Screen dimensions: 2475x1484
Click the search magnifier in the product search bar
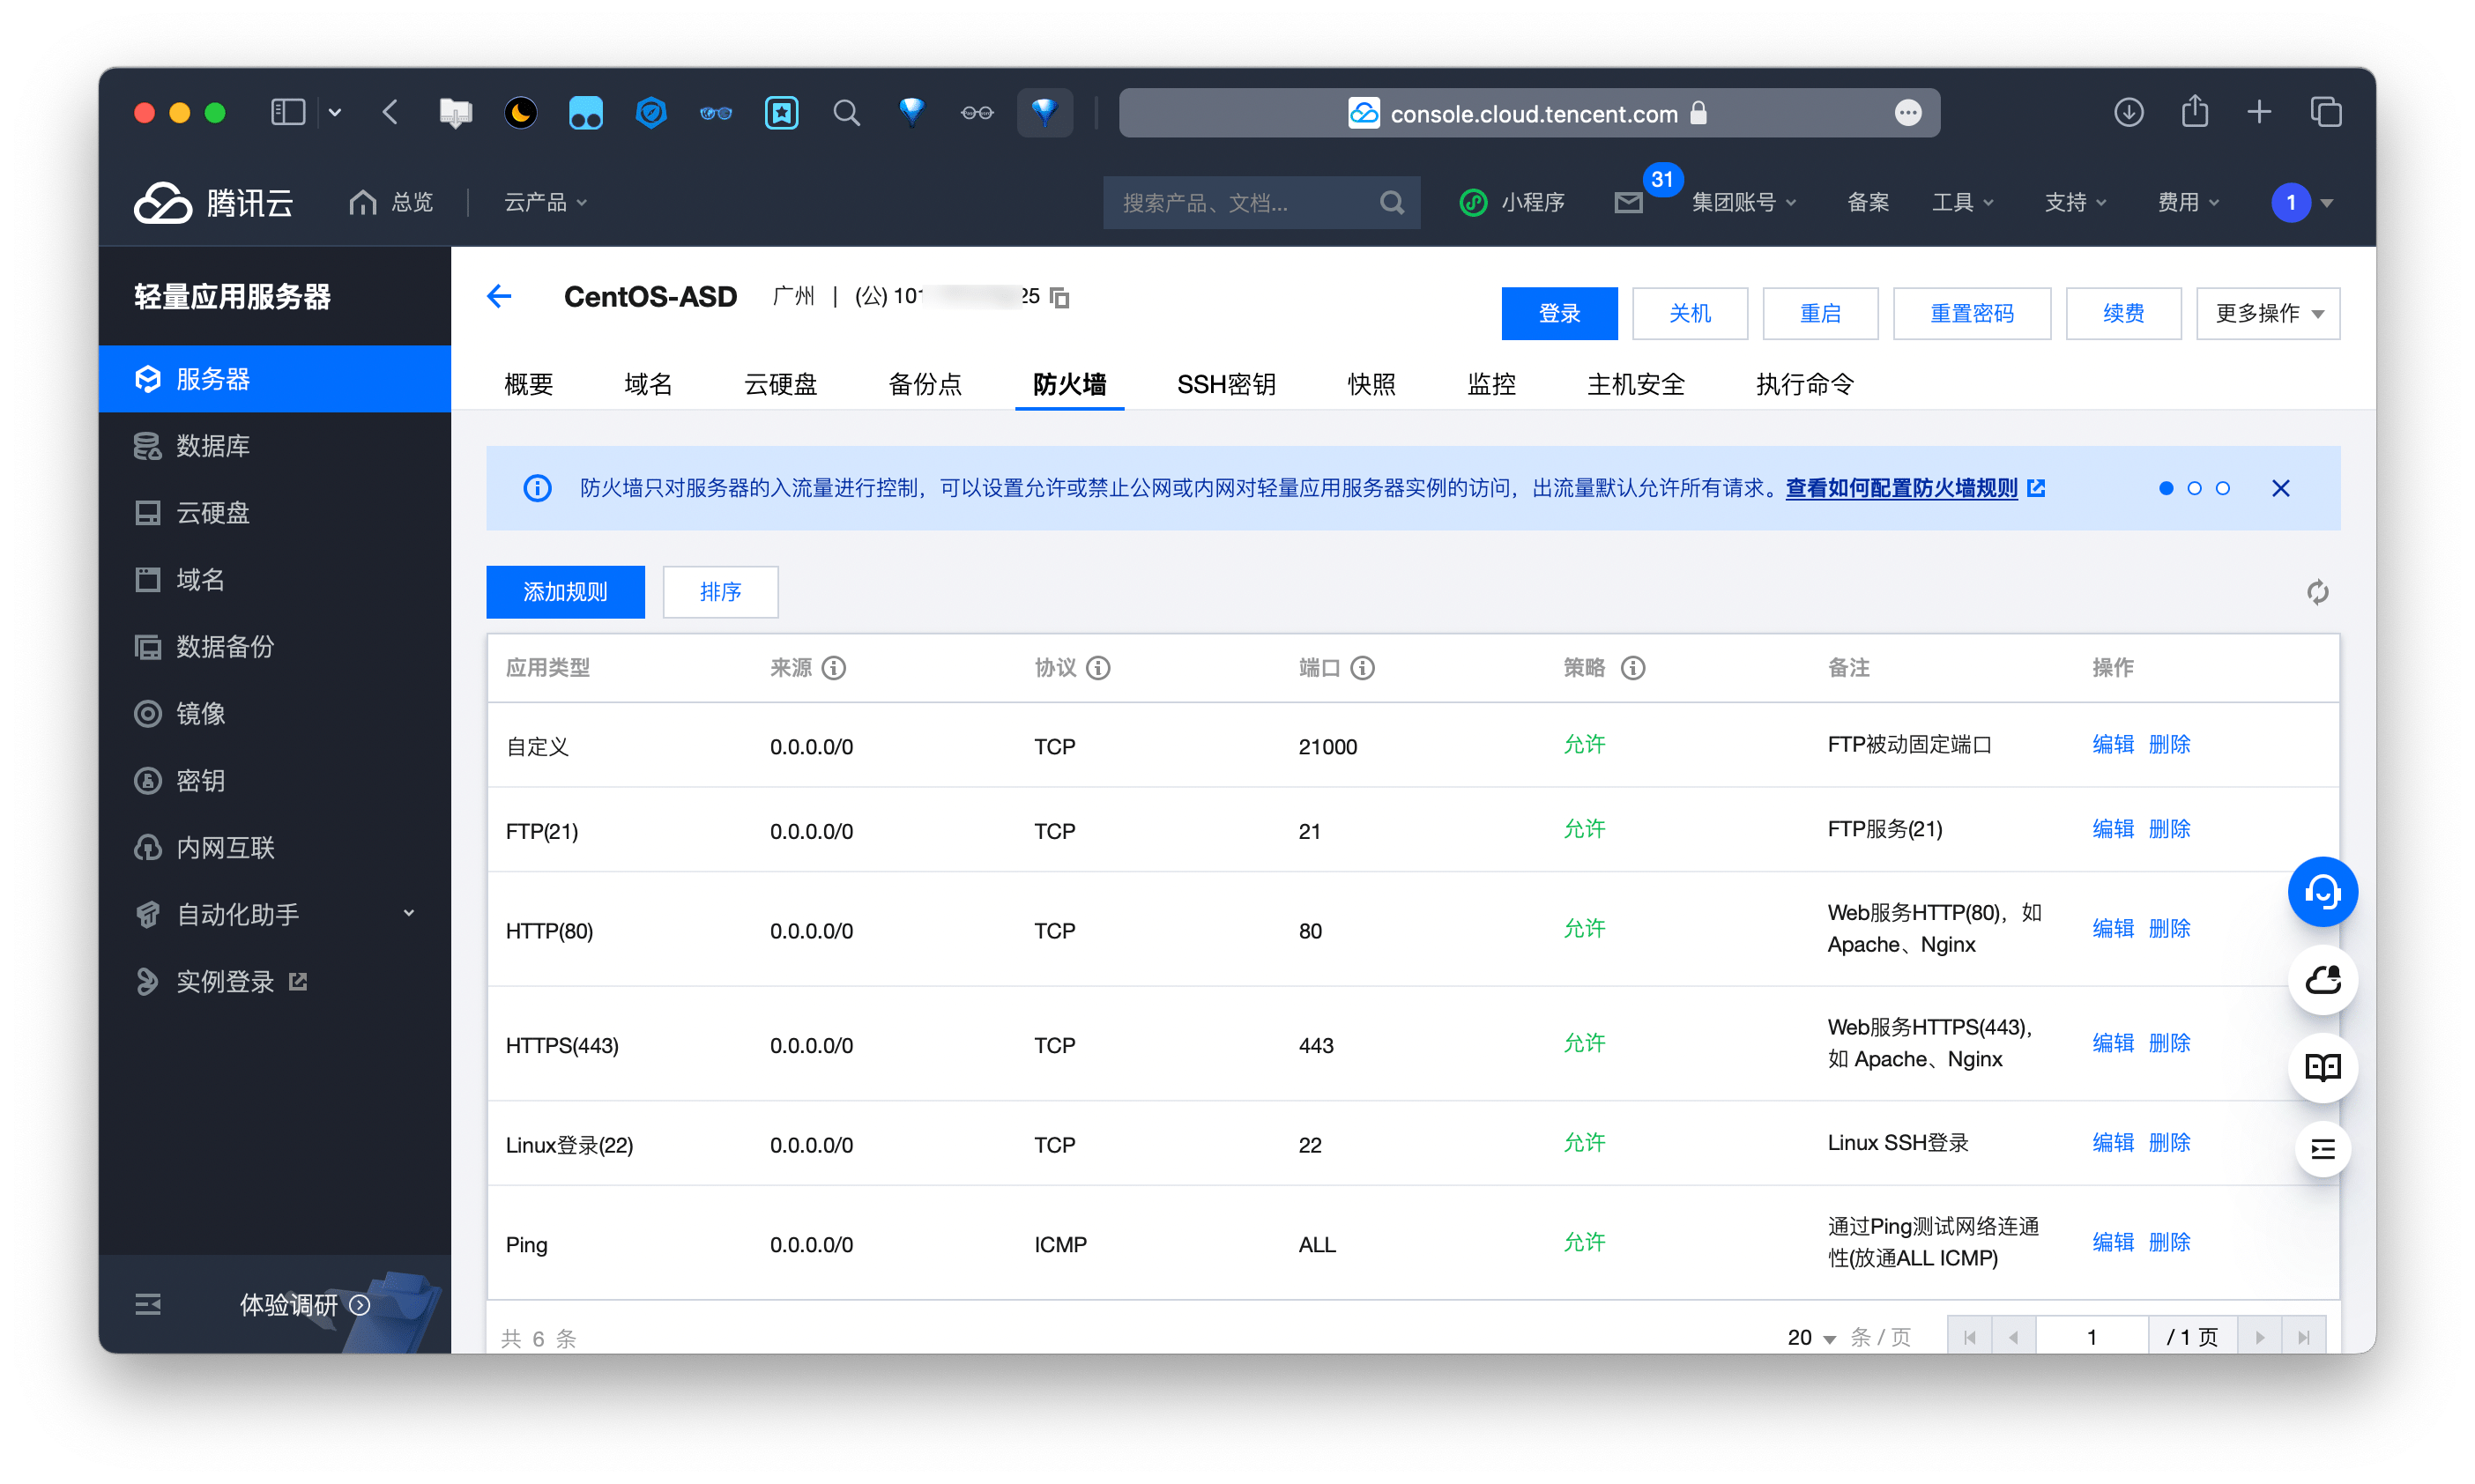coord(1392,202)
